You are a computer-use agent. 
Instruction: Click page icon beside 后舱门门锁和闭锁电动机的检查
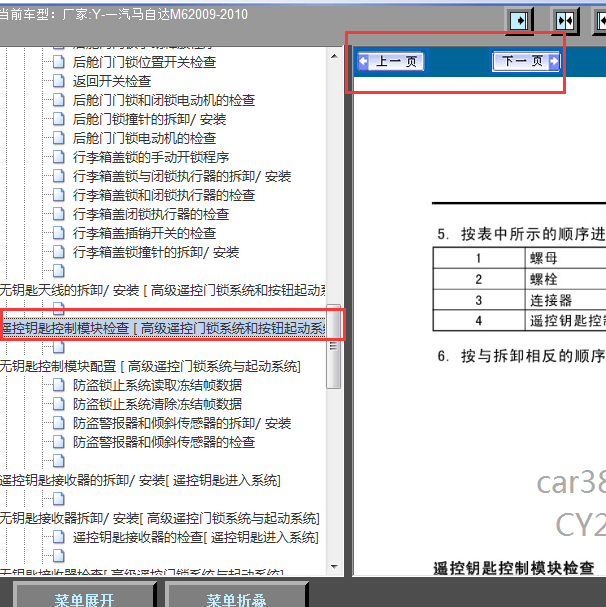58,99
